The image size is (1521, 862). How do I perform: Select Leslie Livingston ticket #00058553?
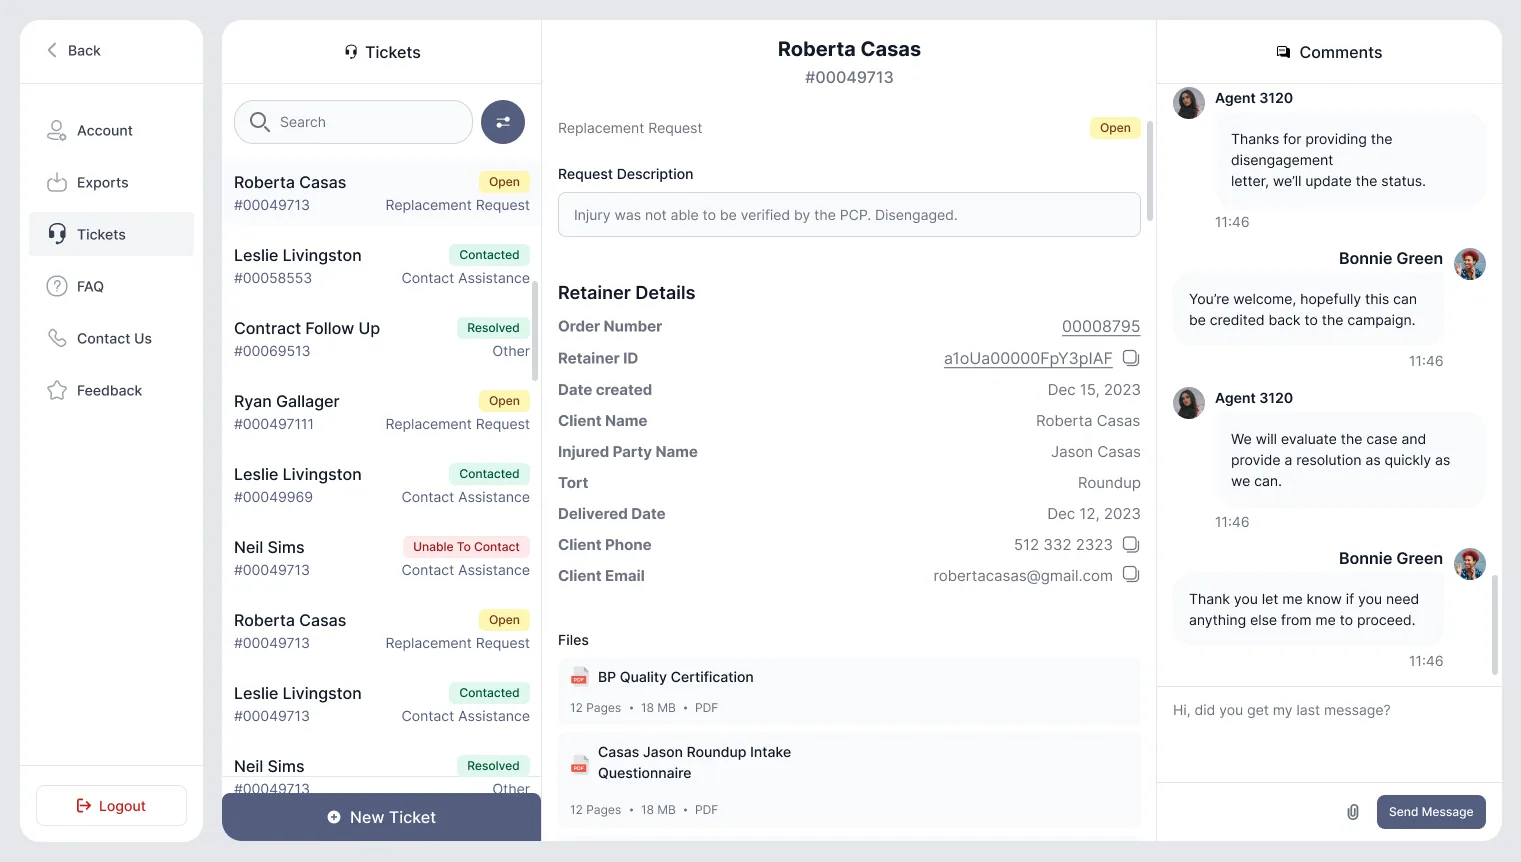click(x=381, y=266)
